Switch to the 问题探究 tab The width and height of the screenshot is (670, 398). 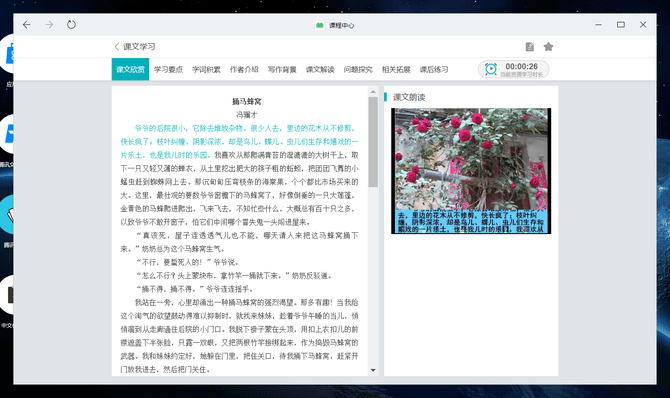[358, 69]
